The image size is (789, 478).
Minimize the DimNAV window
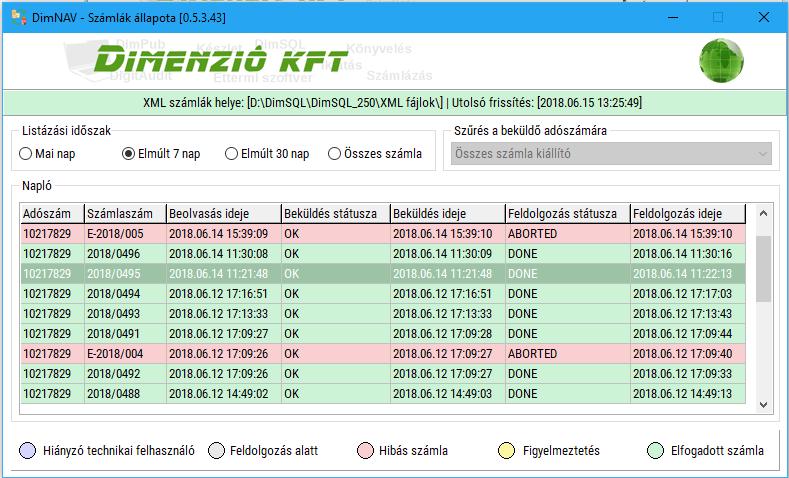pyautogui.click(x=673, y=17)
